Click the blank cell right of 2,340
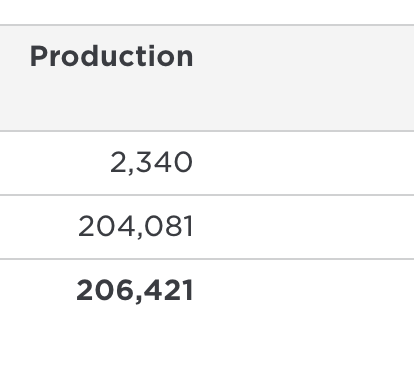This screenshot has width=414, height=370. (303, 163)
